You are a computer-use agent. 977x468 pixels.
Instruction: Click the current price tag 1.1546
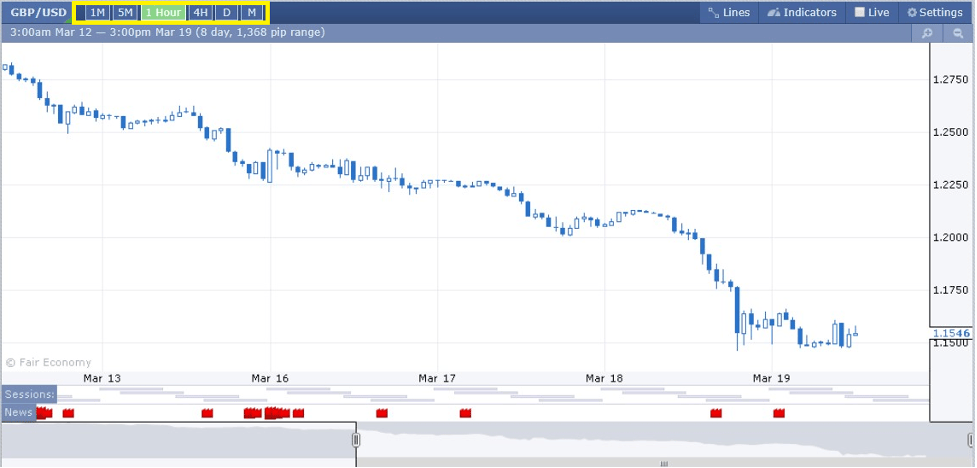(951, 333)
